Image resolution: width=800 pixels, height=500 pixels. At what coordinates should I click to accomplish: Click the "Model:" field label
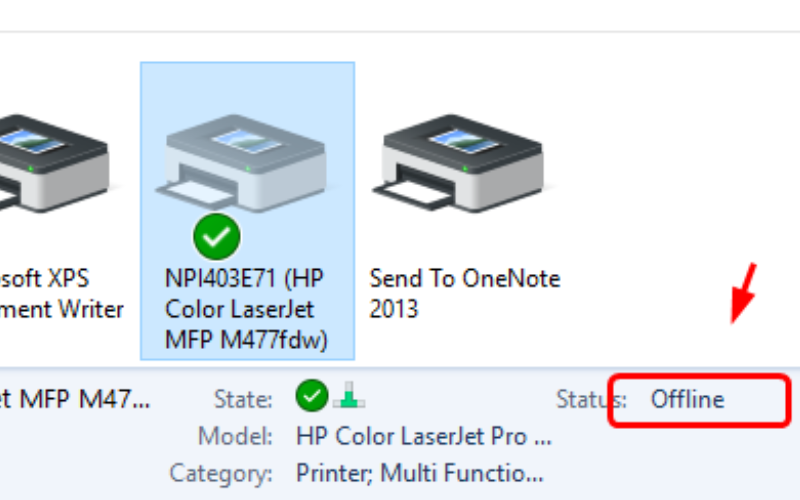(x=236, y=437)
